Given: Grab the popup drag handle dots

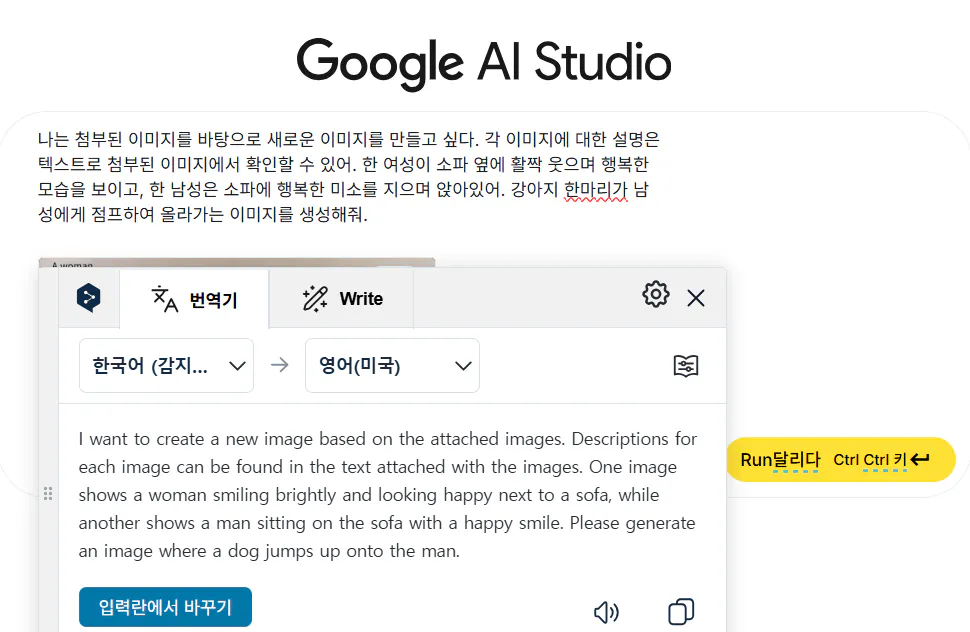Looking at the screenshot, I should click(x=48, y=493).
